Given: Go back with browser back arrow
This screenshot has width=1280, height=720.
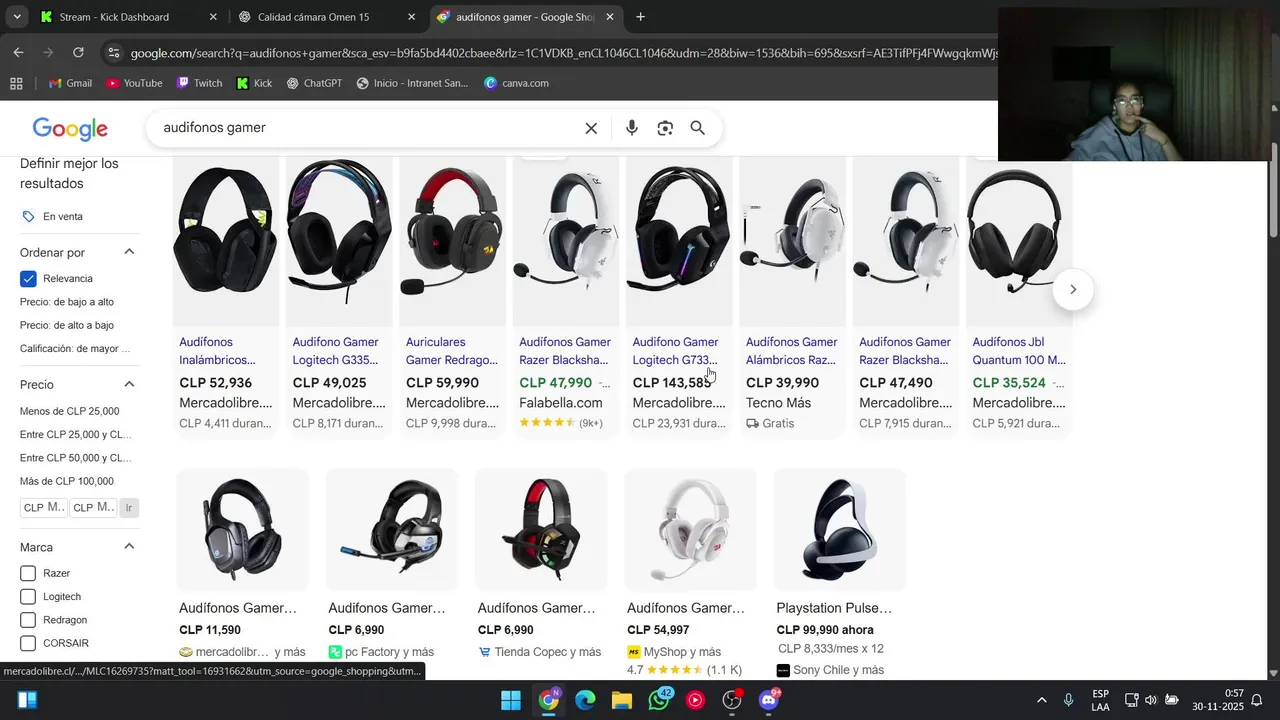Looking at the screenshot, I should pyautogui.click(x=18, y=52).
